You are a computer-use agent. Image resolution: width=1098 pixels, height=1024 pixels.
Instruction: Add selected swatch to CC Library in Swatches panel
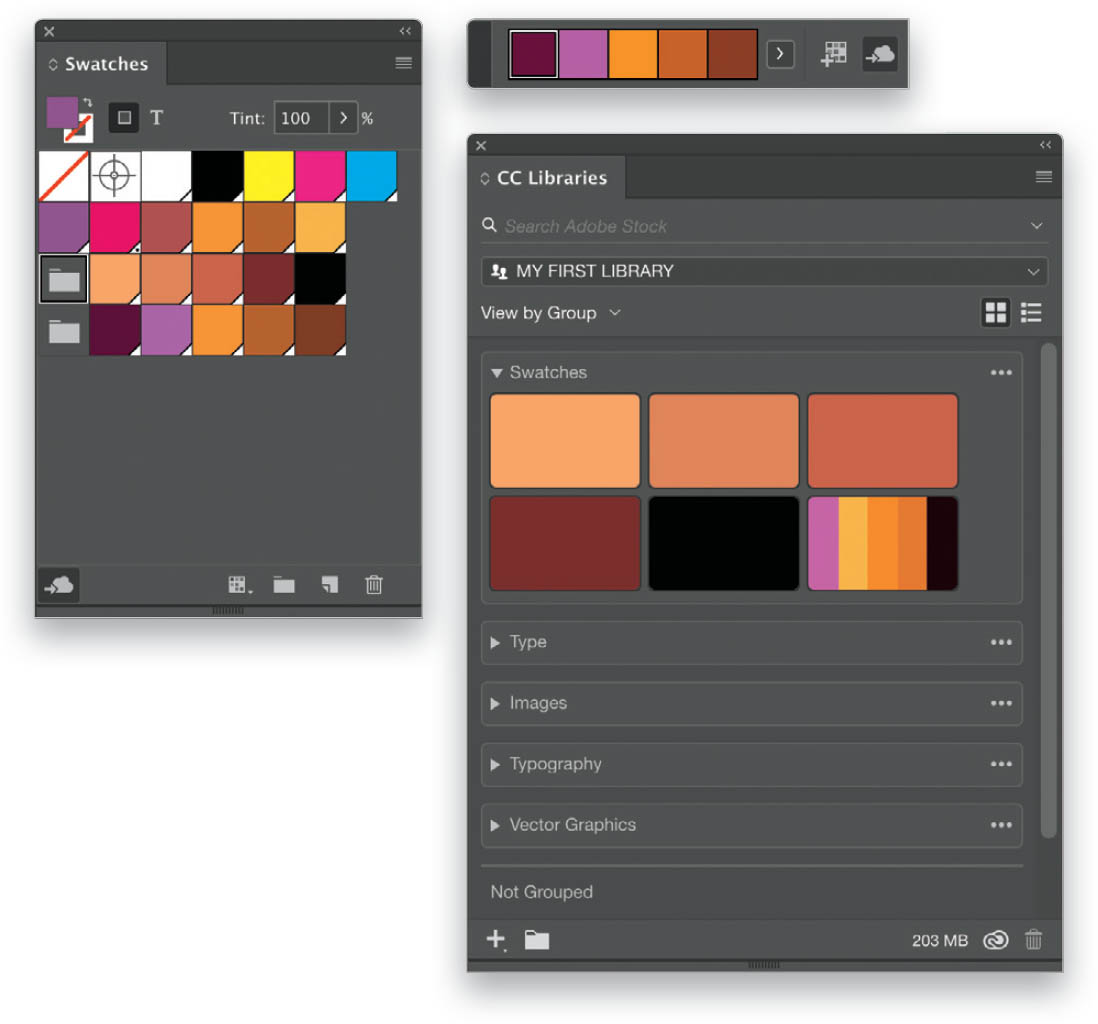(59, 585)
